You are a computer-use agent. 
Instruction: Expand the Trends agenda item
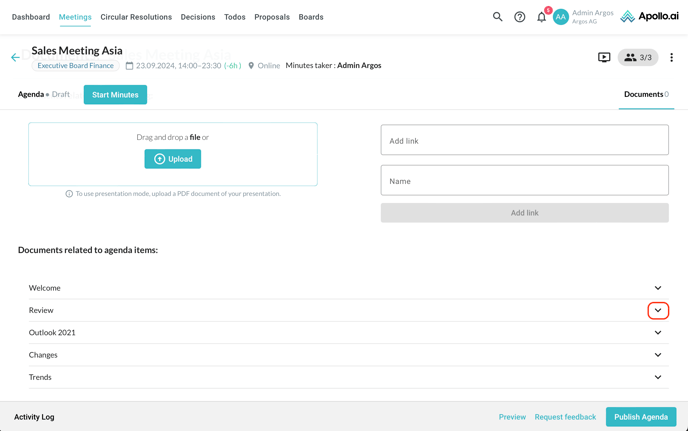[x=657, y=377]
